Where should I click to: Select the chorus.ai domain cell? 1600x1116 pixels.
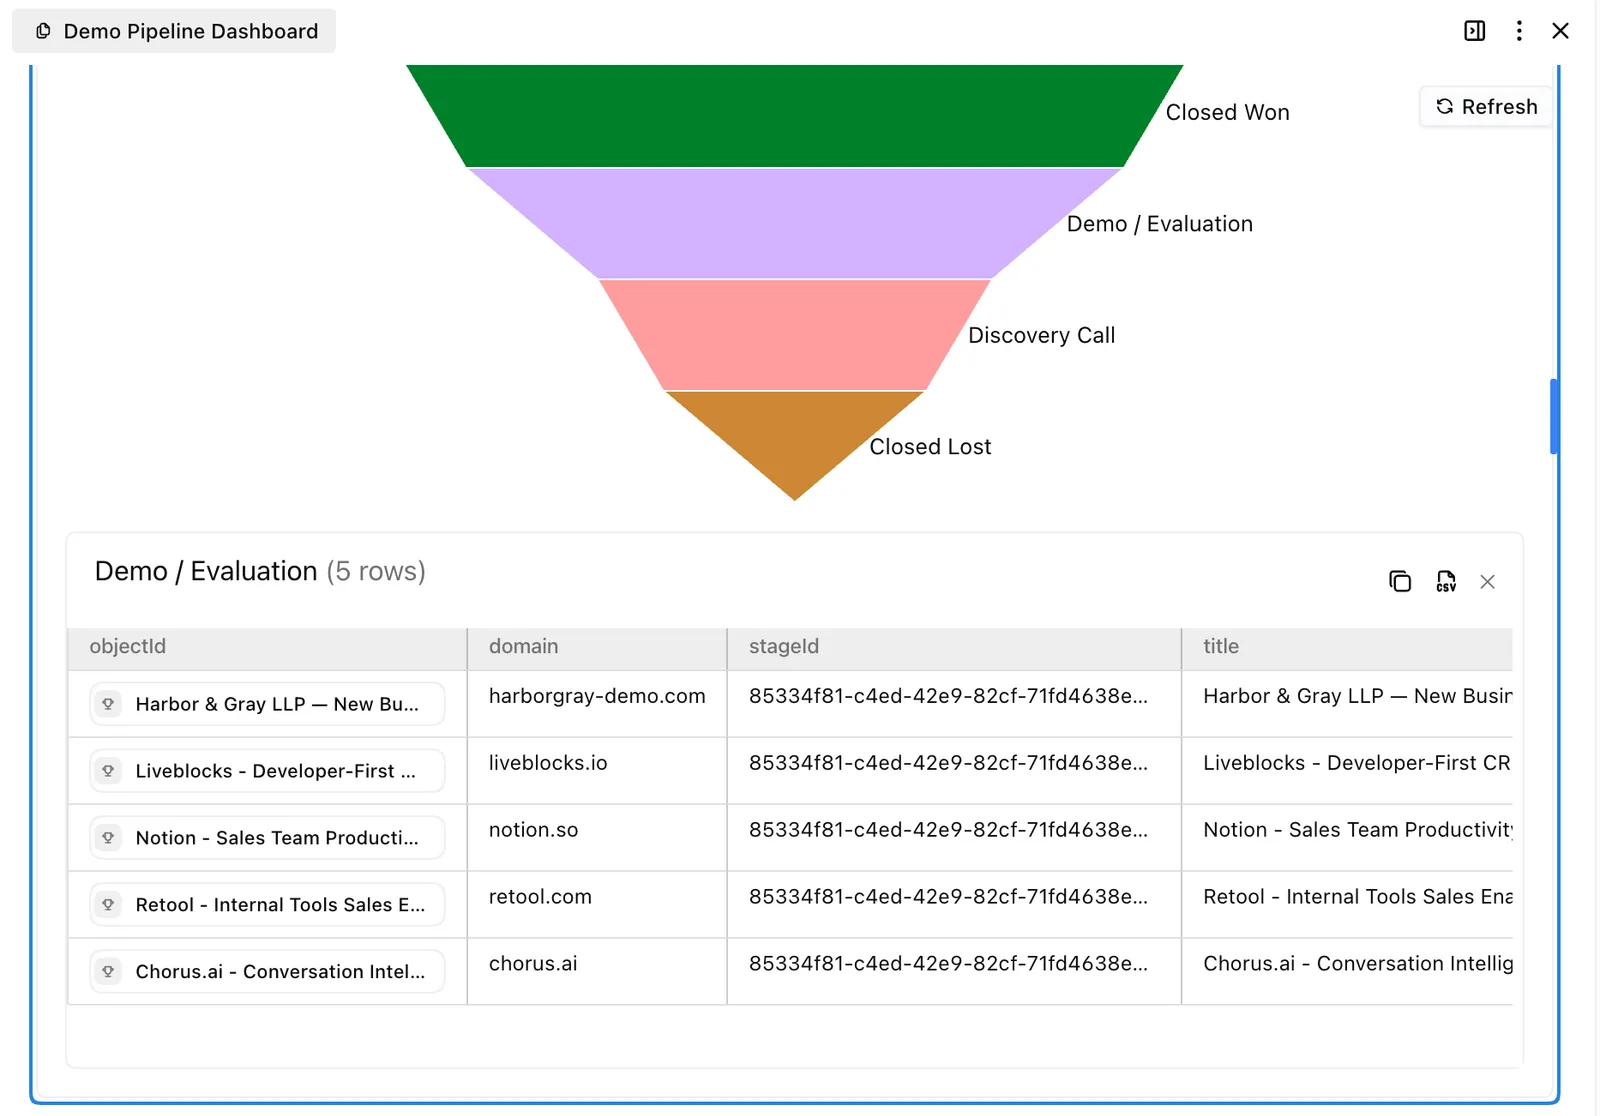[x=597, y=971]
